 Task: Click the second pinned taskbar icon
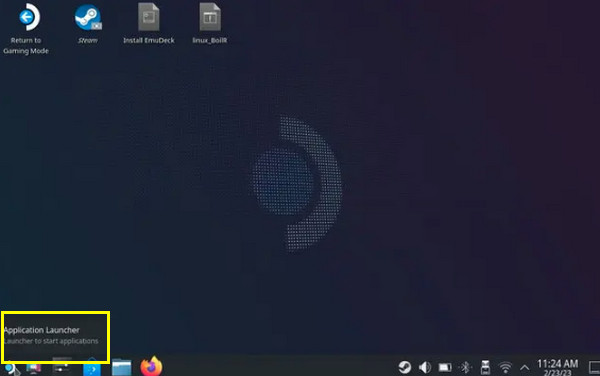click(34, 368)
